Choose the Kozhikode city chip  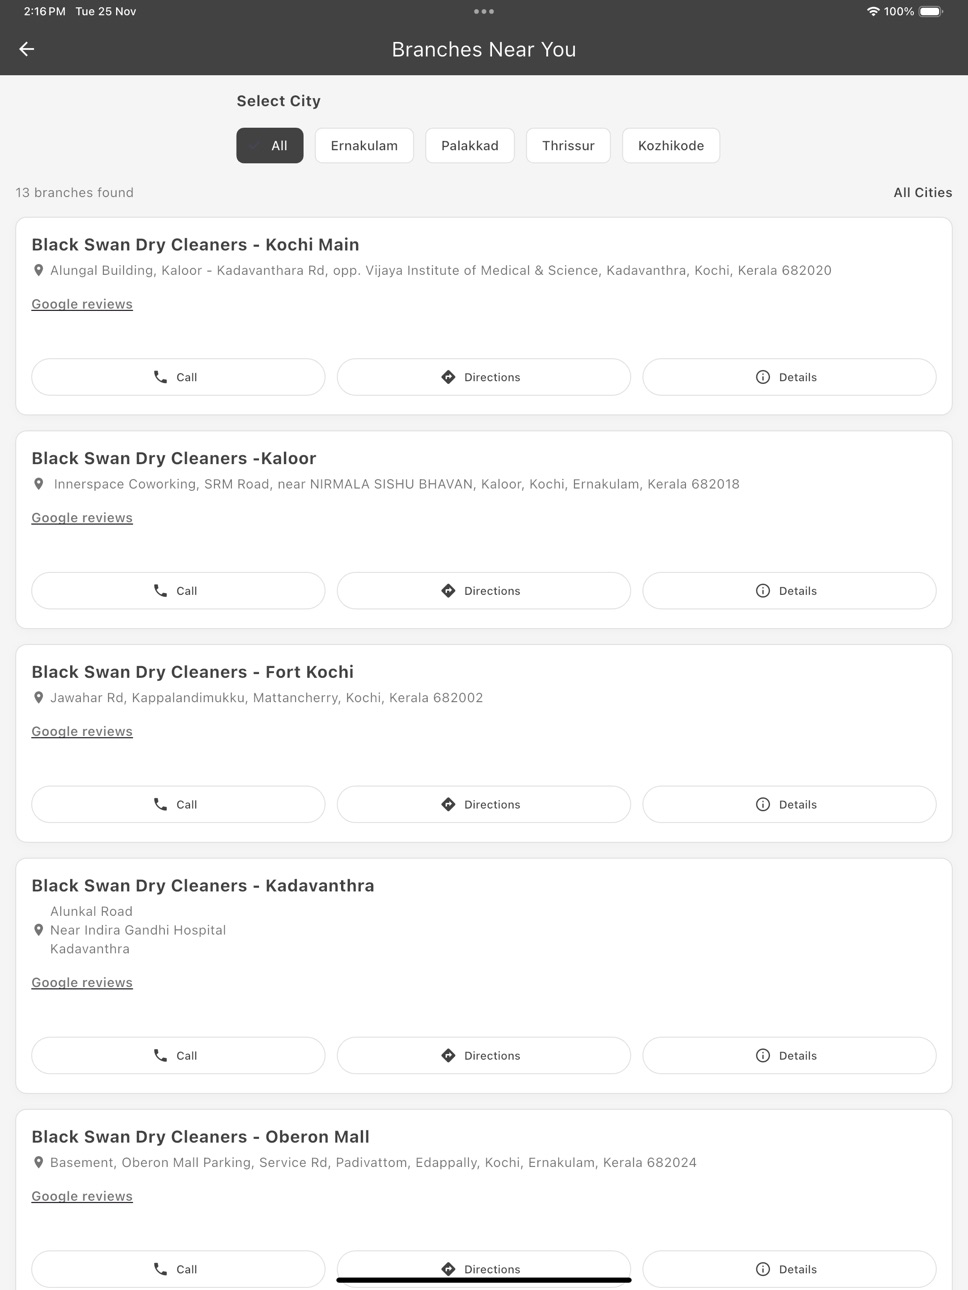click(671, 145)
